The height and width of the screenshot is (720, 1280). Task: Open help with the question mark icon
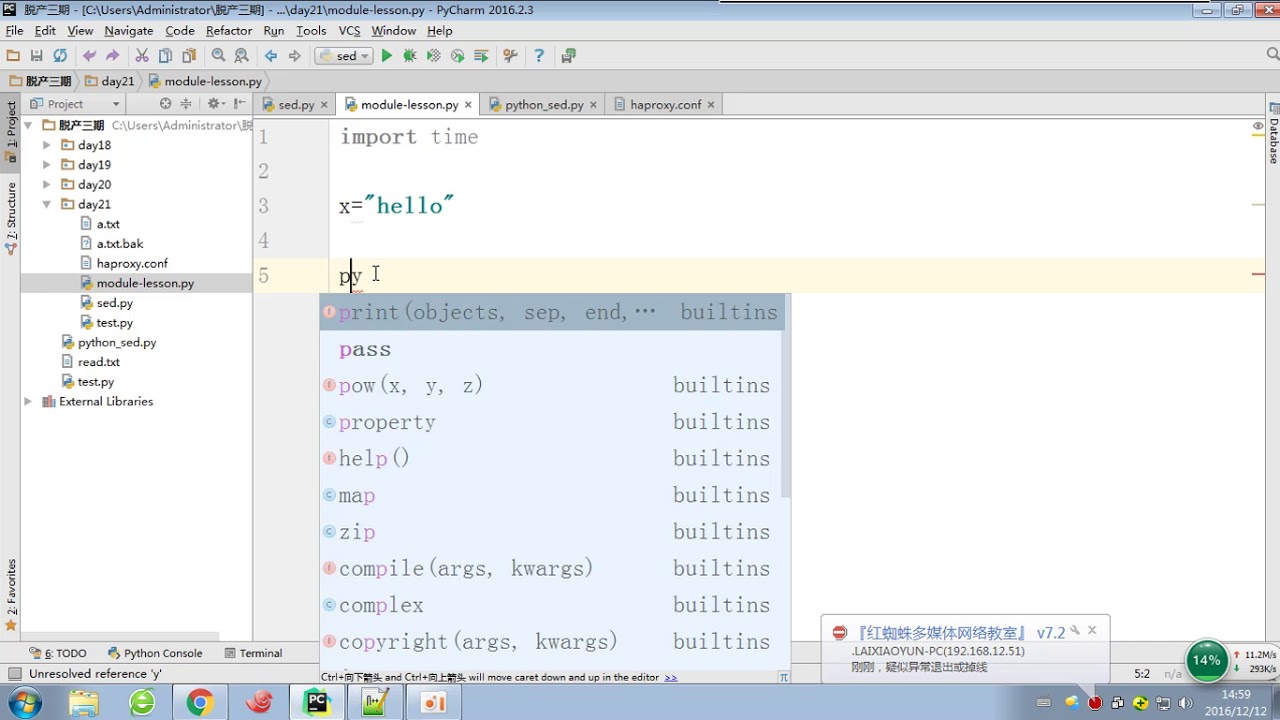point(539,56)
